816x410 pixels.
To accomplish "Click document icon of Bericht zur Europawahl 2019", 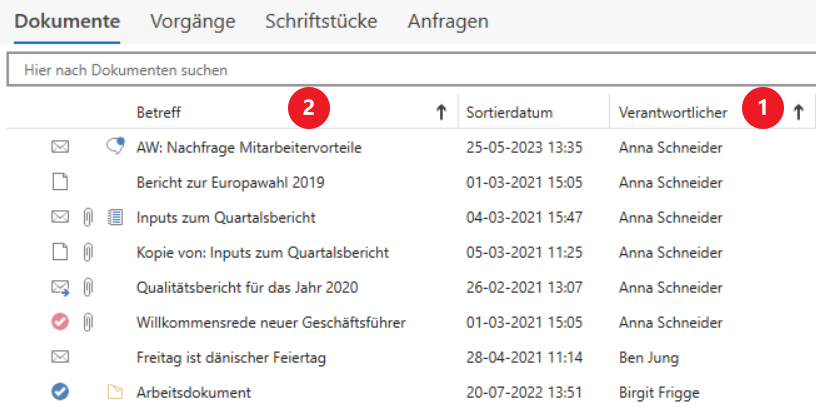I will point(60,182).
